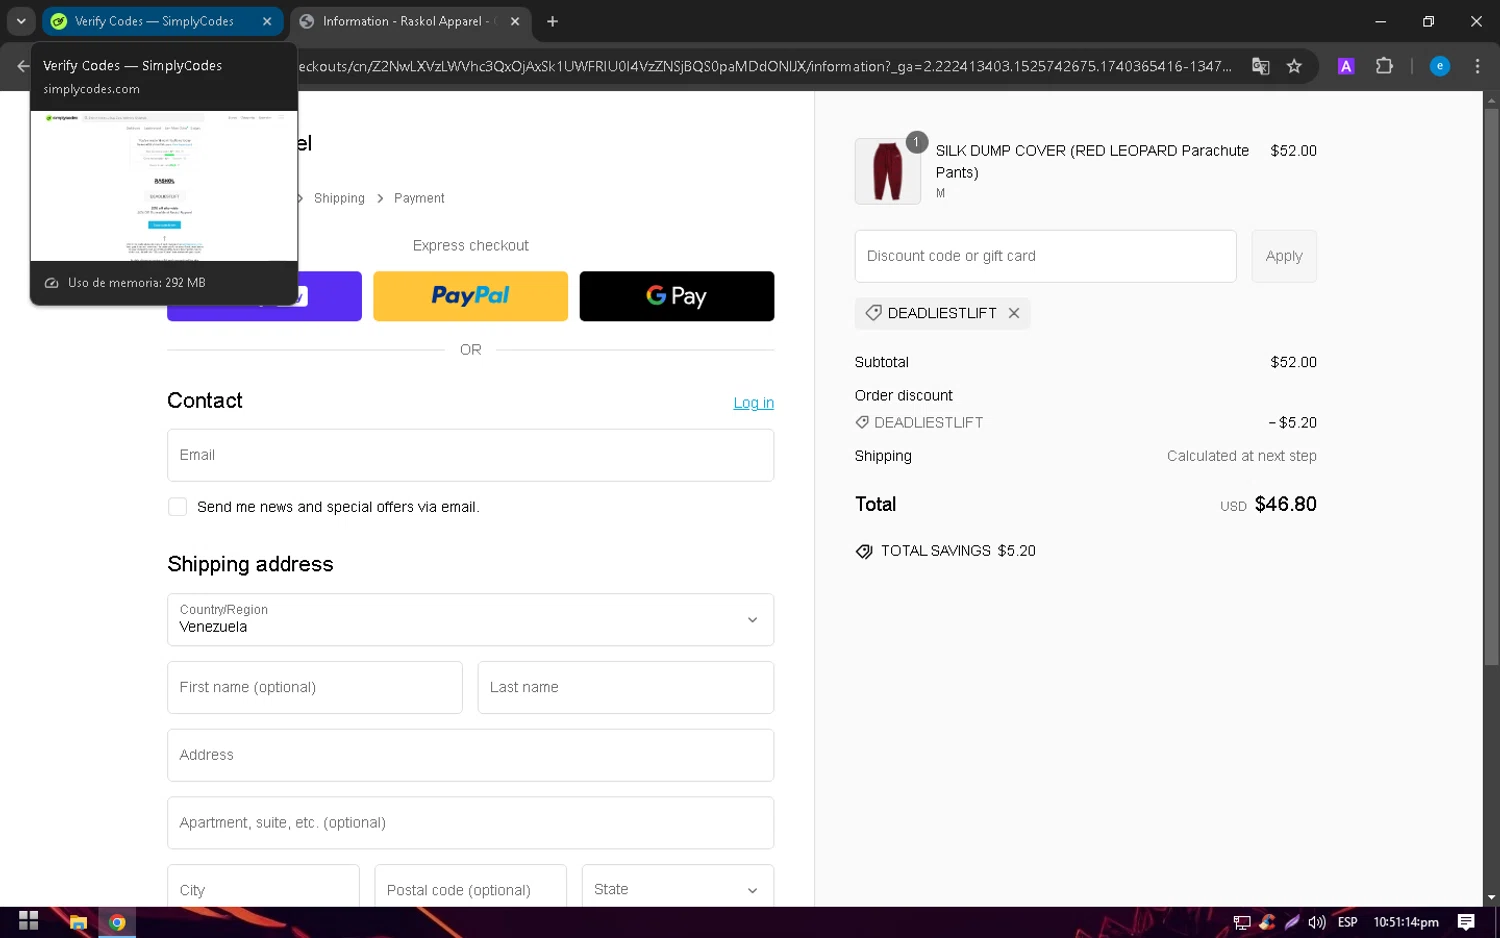Screen dimensions: 1500x938
Task: Click the TOTAL SAVINGS tag icon
Action: pyautogui.click(x=864, y=551)
